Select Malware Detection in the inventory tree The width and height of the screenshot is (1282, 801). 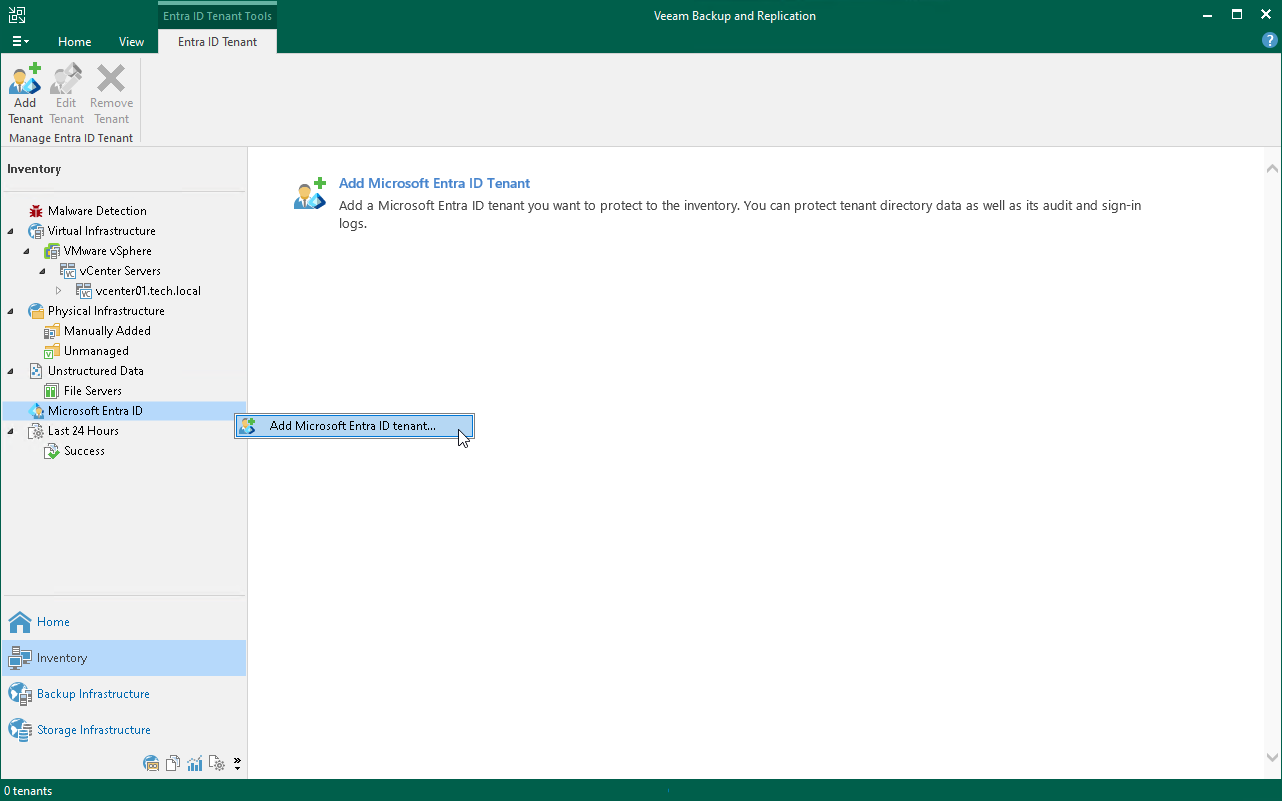(97, 211)
